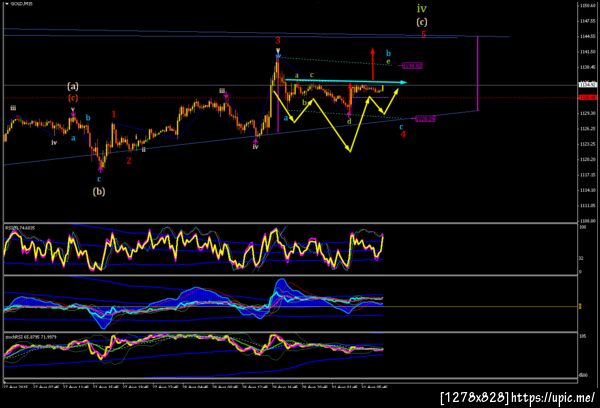Click the white arrow marker below red 3
This screenshot has height=408, width=600.
point(278,51)
